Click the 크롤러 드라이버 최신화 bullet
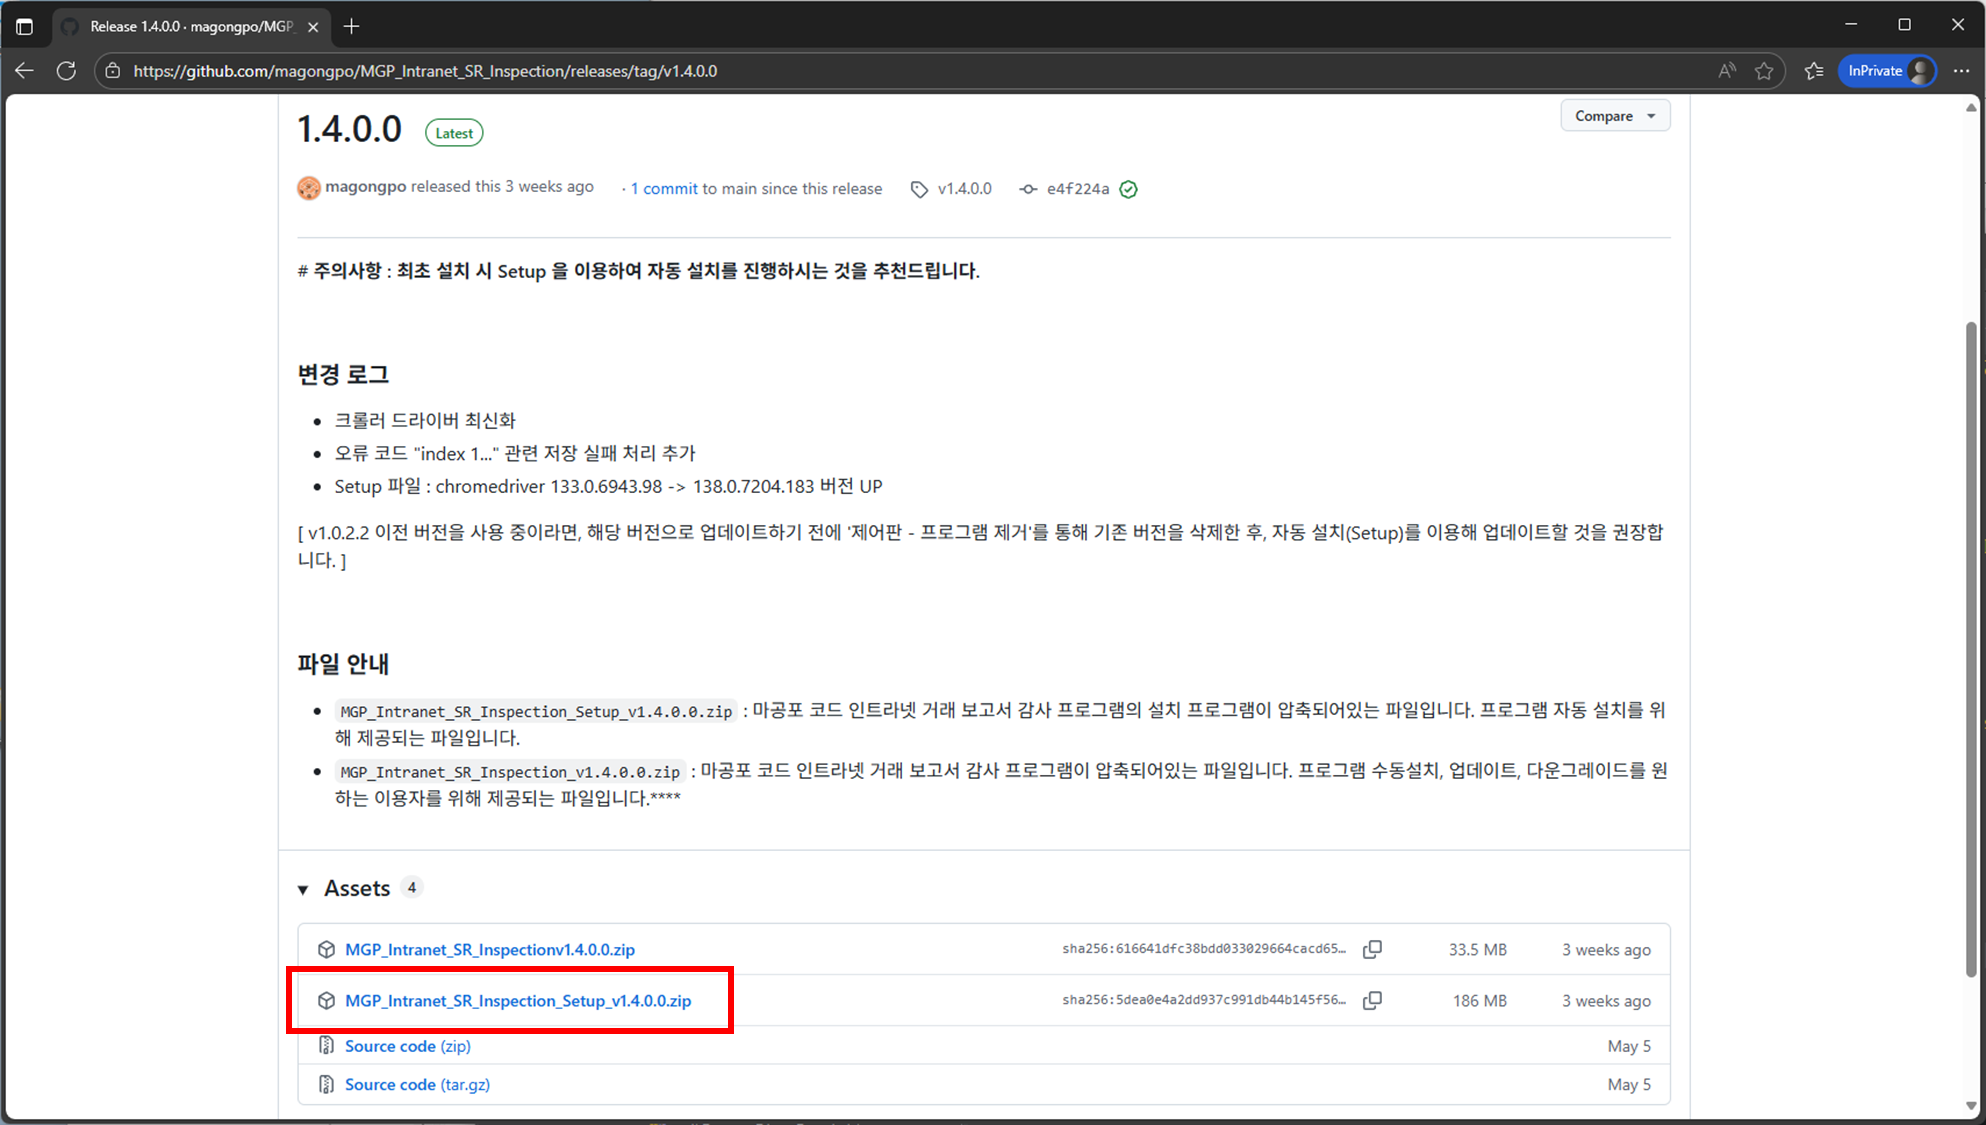The image size is (1986, 1125). pos(425,420)
